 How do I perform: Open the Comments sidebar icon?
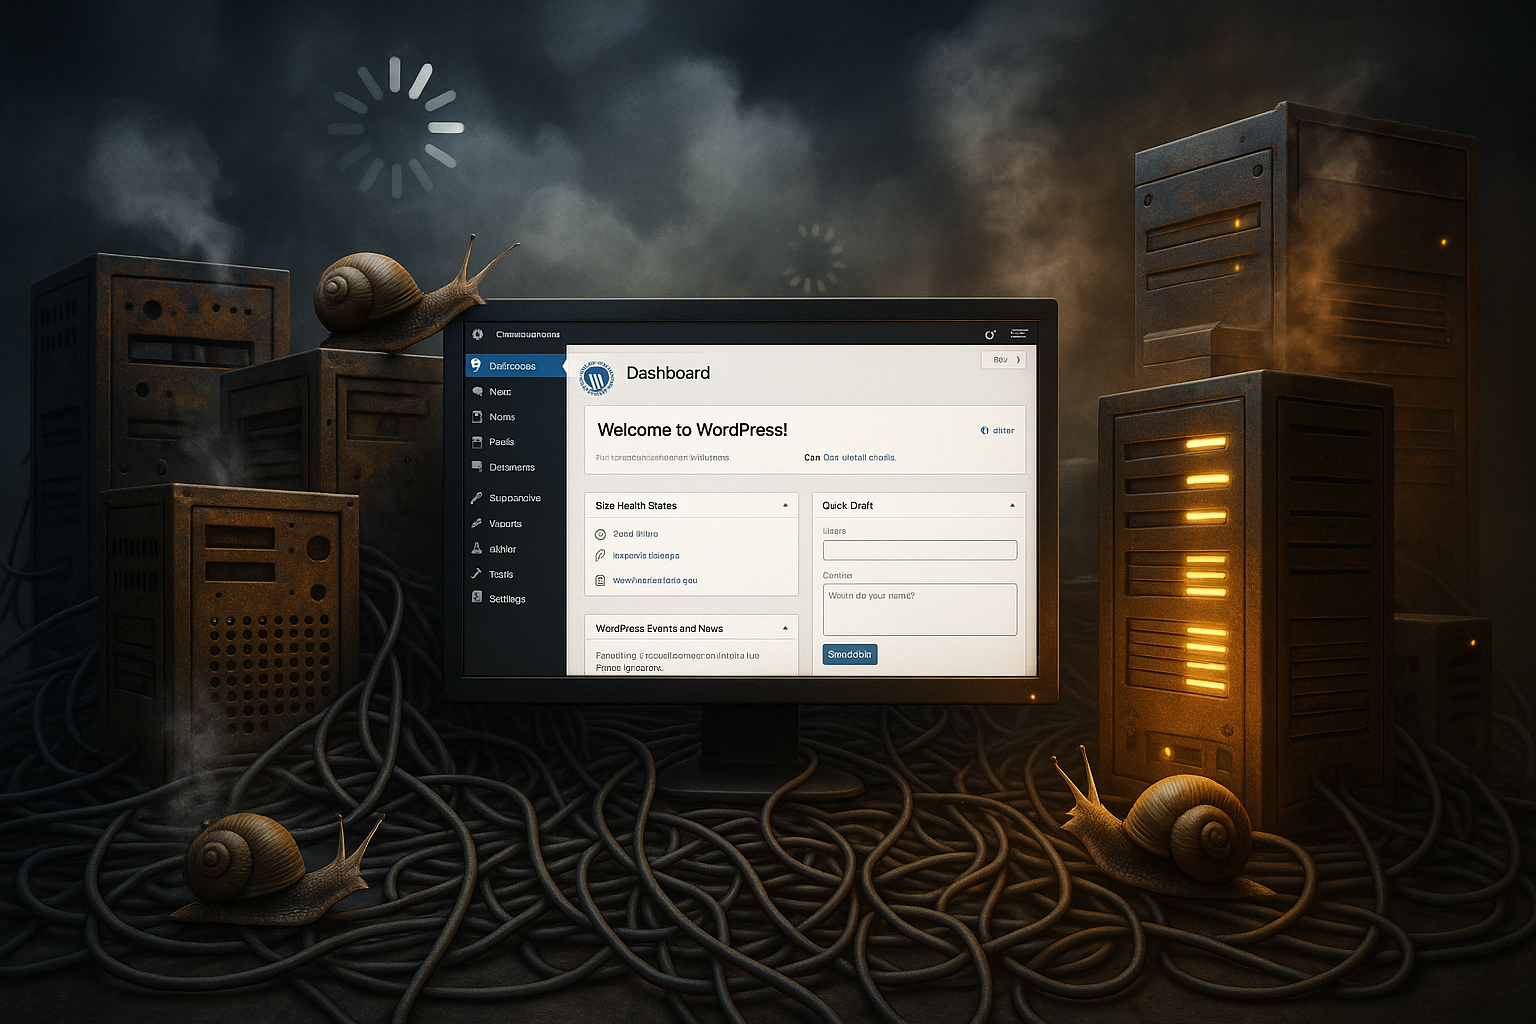[x=478, y=467]
